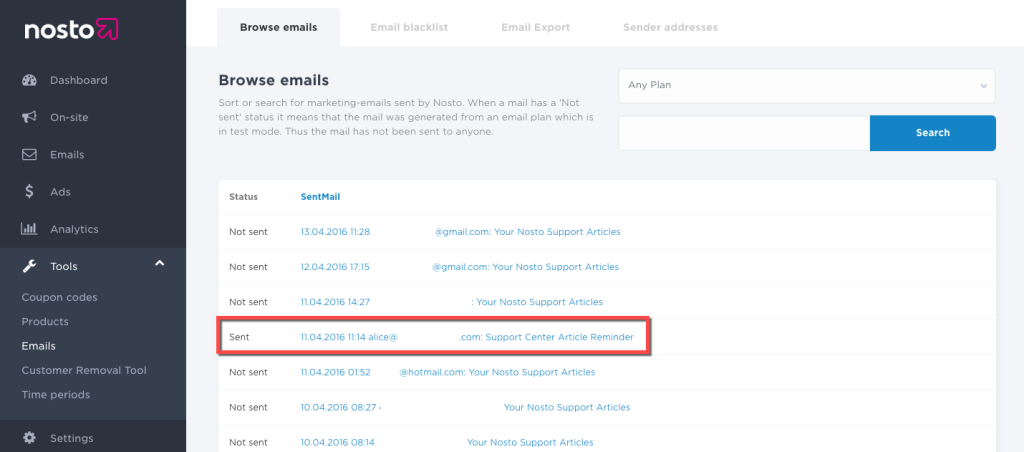Click the On-site megaphone icon

[29, 118]
